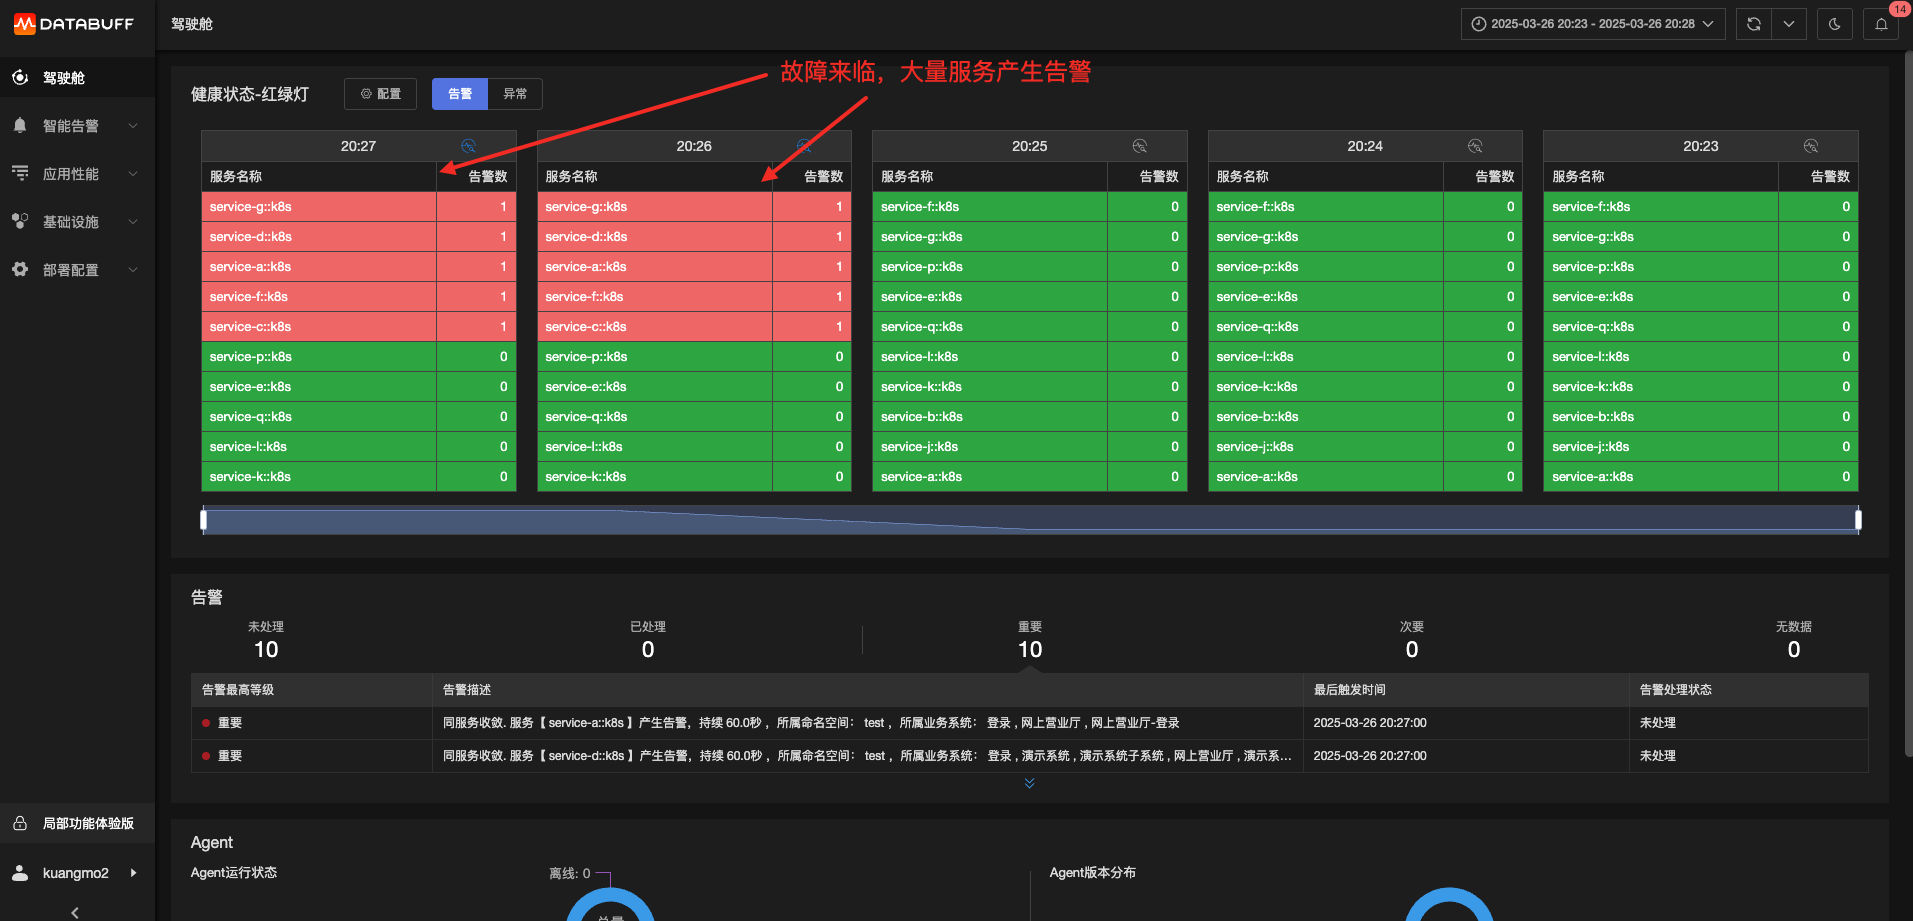Screen dimensions: 1913x921
Task: Expand the 基础设施 menu chevron
Action: tap(133, 221)
